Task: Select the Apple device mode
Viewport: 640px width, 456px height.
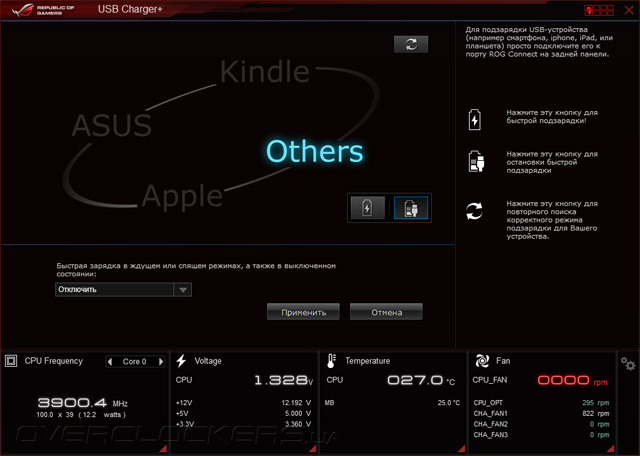Action: click(x=182, y=196)
